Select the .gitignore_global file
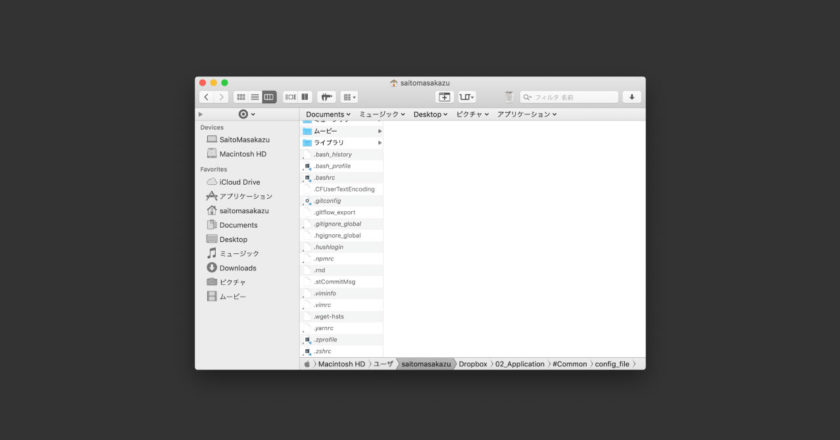This screenshot has height=440, width=840. click(x=342, y=224)
